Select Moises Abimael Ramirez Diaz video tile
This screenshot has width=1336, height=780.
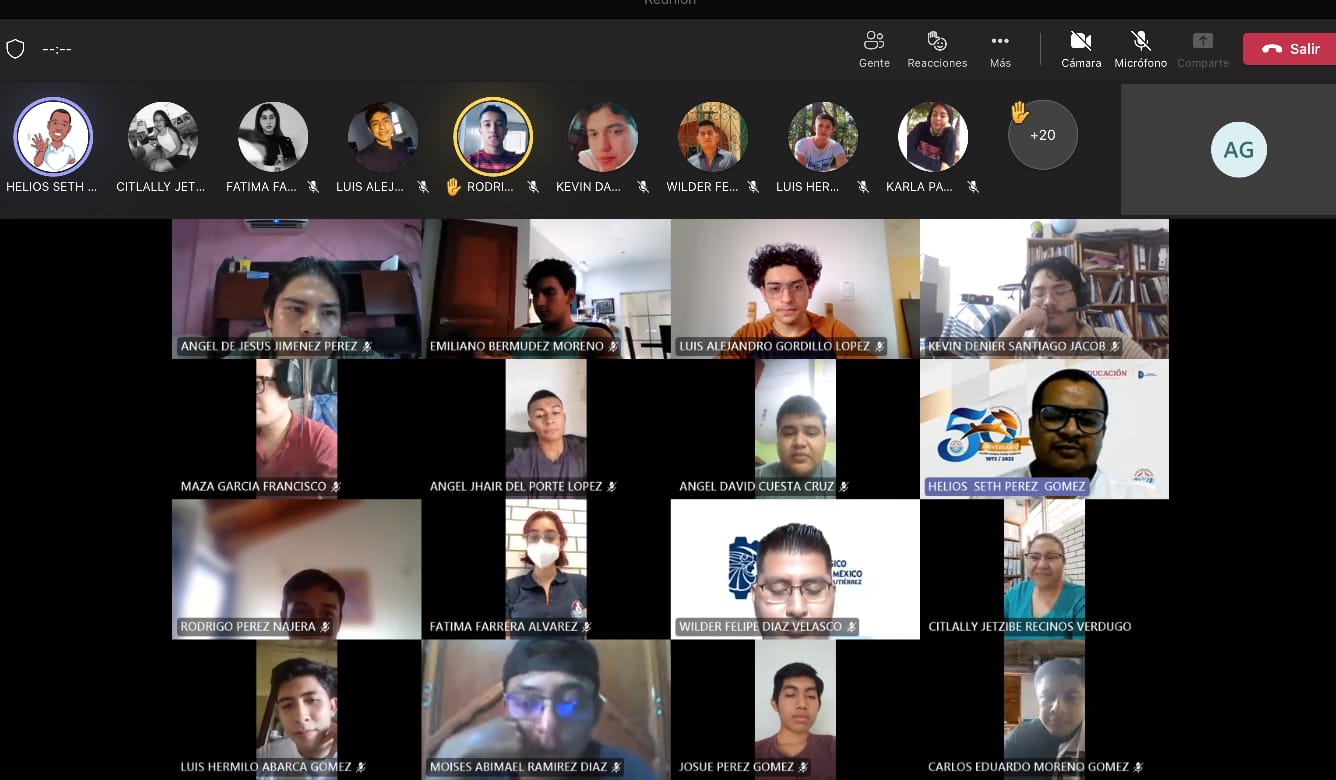click(x=546, y=710)
